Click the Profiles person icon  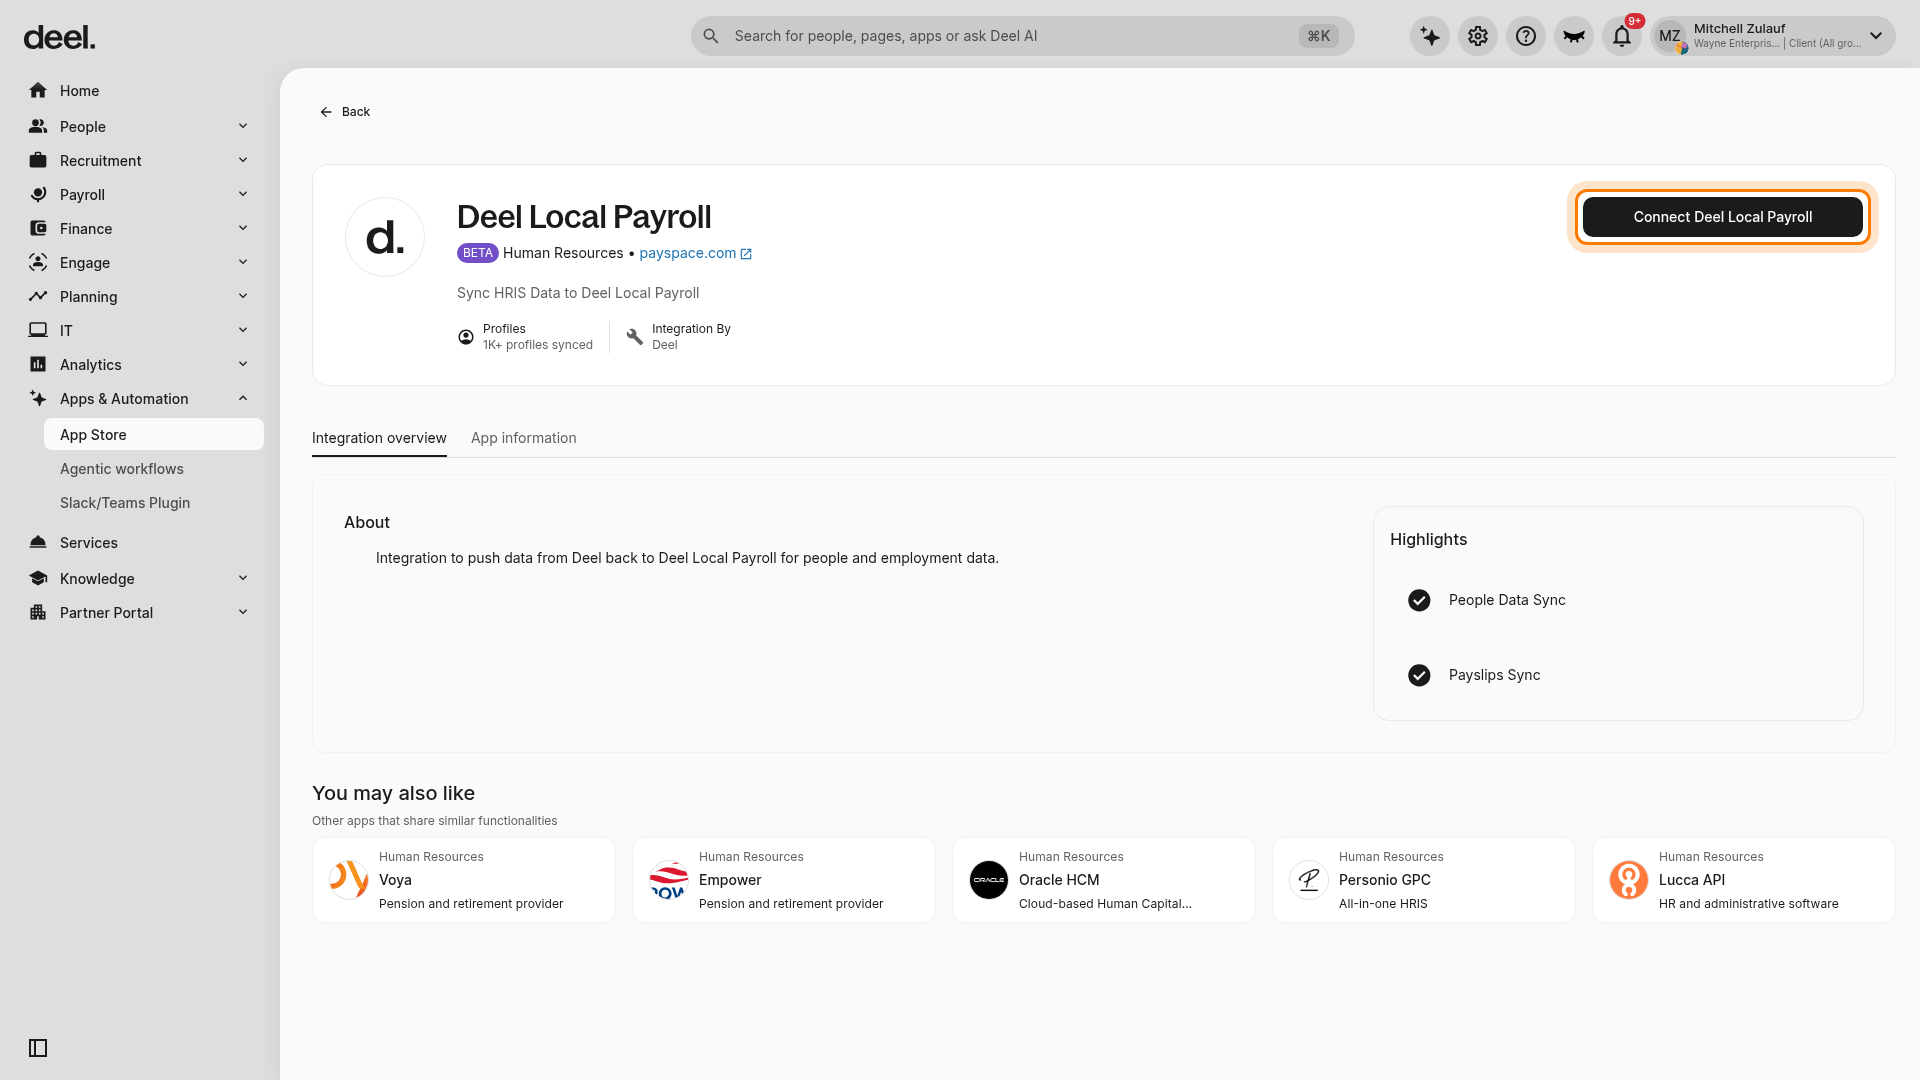pyautogui.click(x=466, y=337)
